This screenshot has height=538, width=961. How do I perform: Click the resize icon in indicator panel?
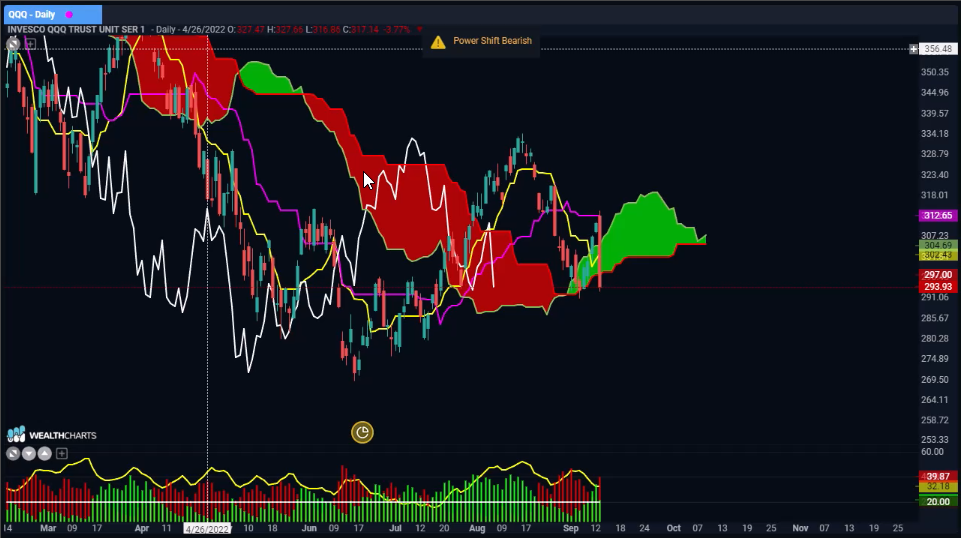coord(13,453)
